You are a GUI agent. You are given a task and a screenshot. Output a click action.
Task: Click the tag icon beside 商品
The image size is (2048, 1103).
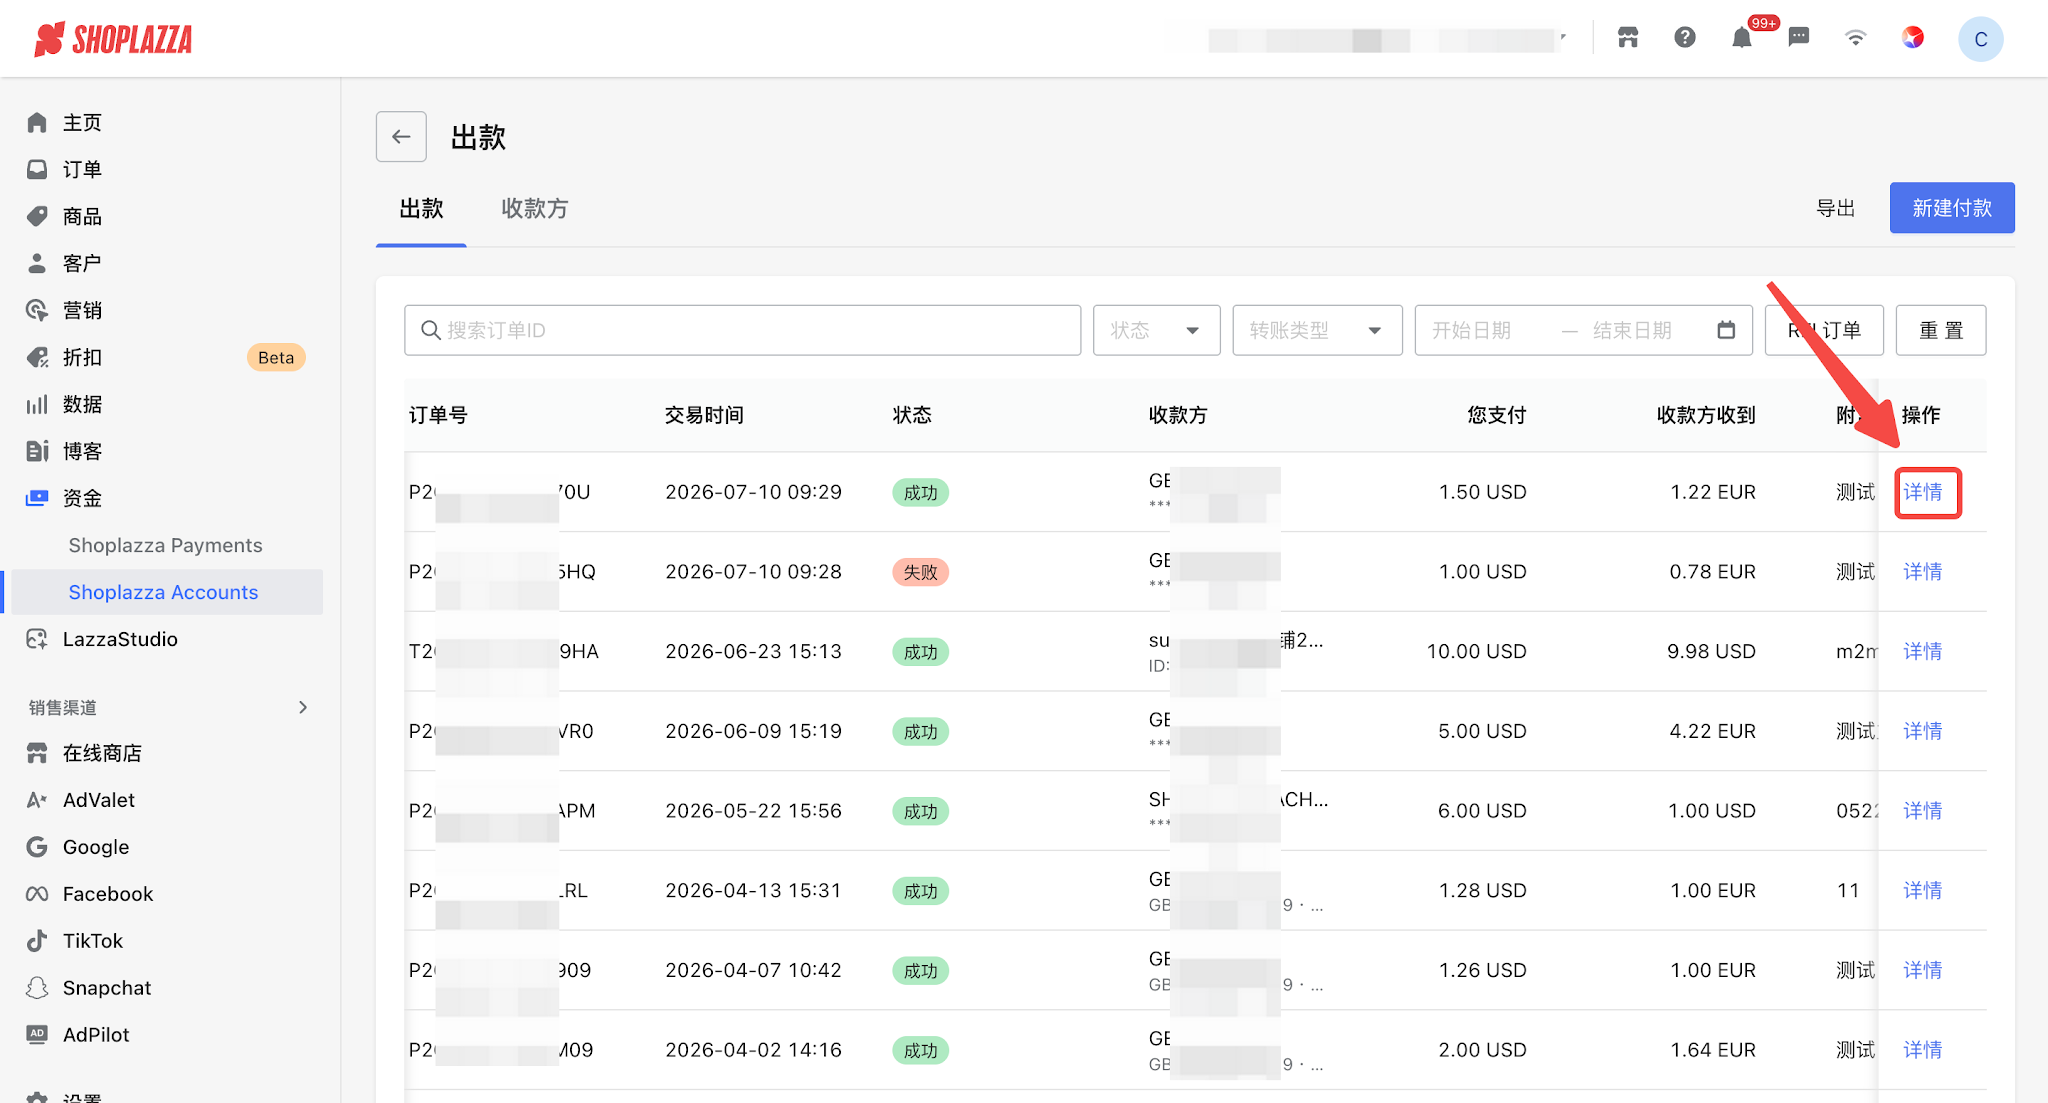coord(37,216)
